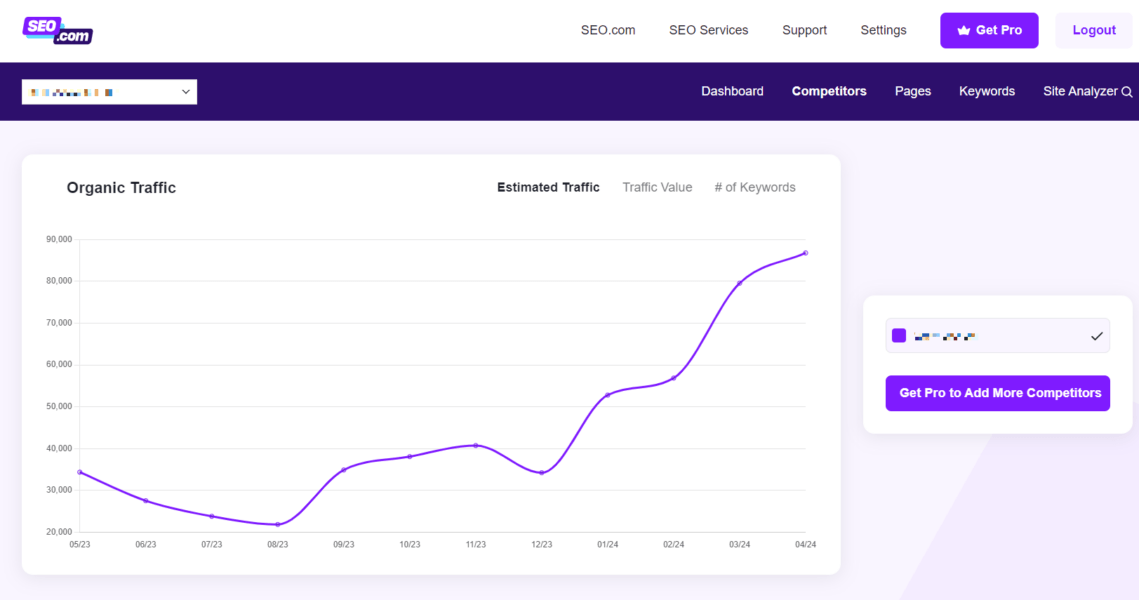The width and height of the screenshot is (1139, 600).
Task: Toggle the competitor visibility checkmark
Action: [x=1095, y=335]
